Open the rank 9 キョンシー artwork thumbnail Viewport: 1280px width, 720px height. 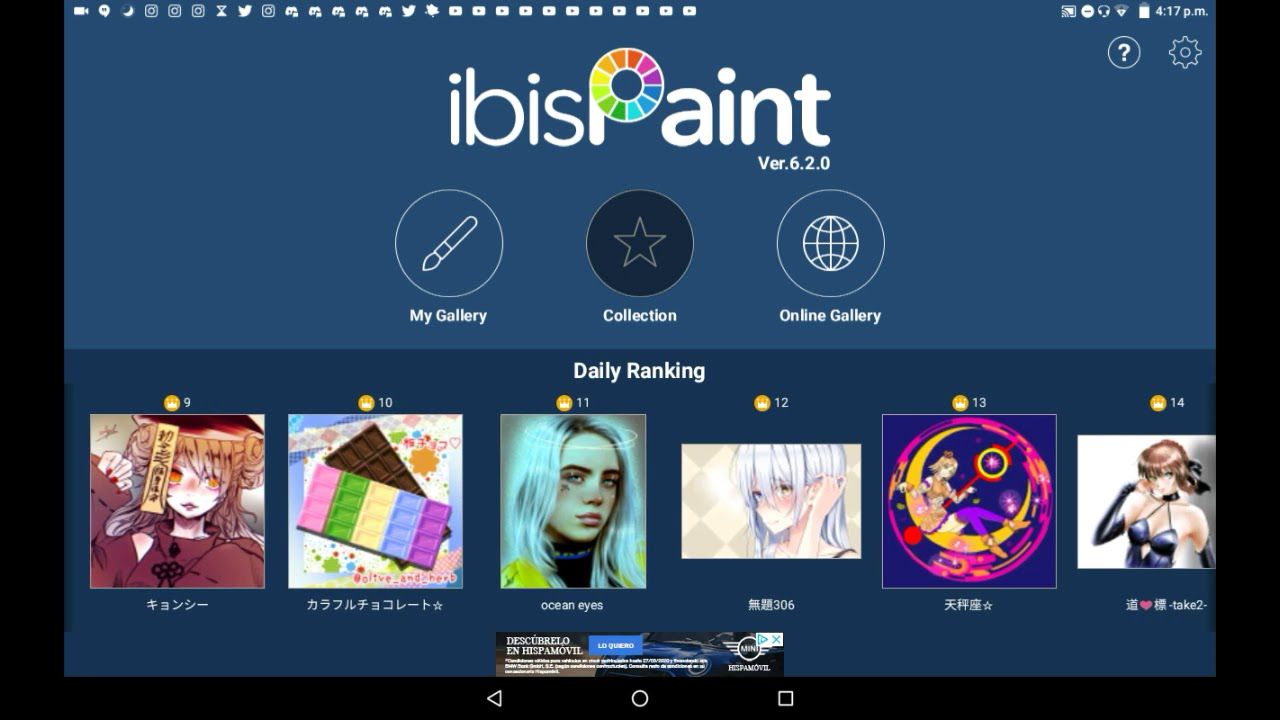tap(177, 501)
